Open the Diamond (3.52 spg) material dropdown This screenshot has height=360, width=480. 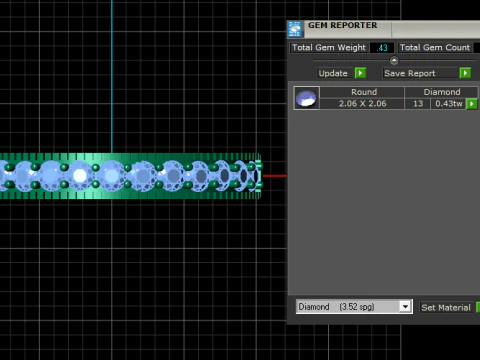405,306
